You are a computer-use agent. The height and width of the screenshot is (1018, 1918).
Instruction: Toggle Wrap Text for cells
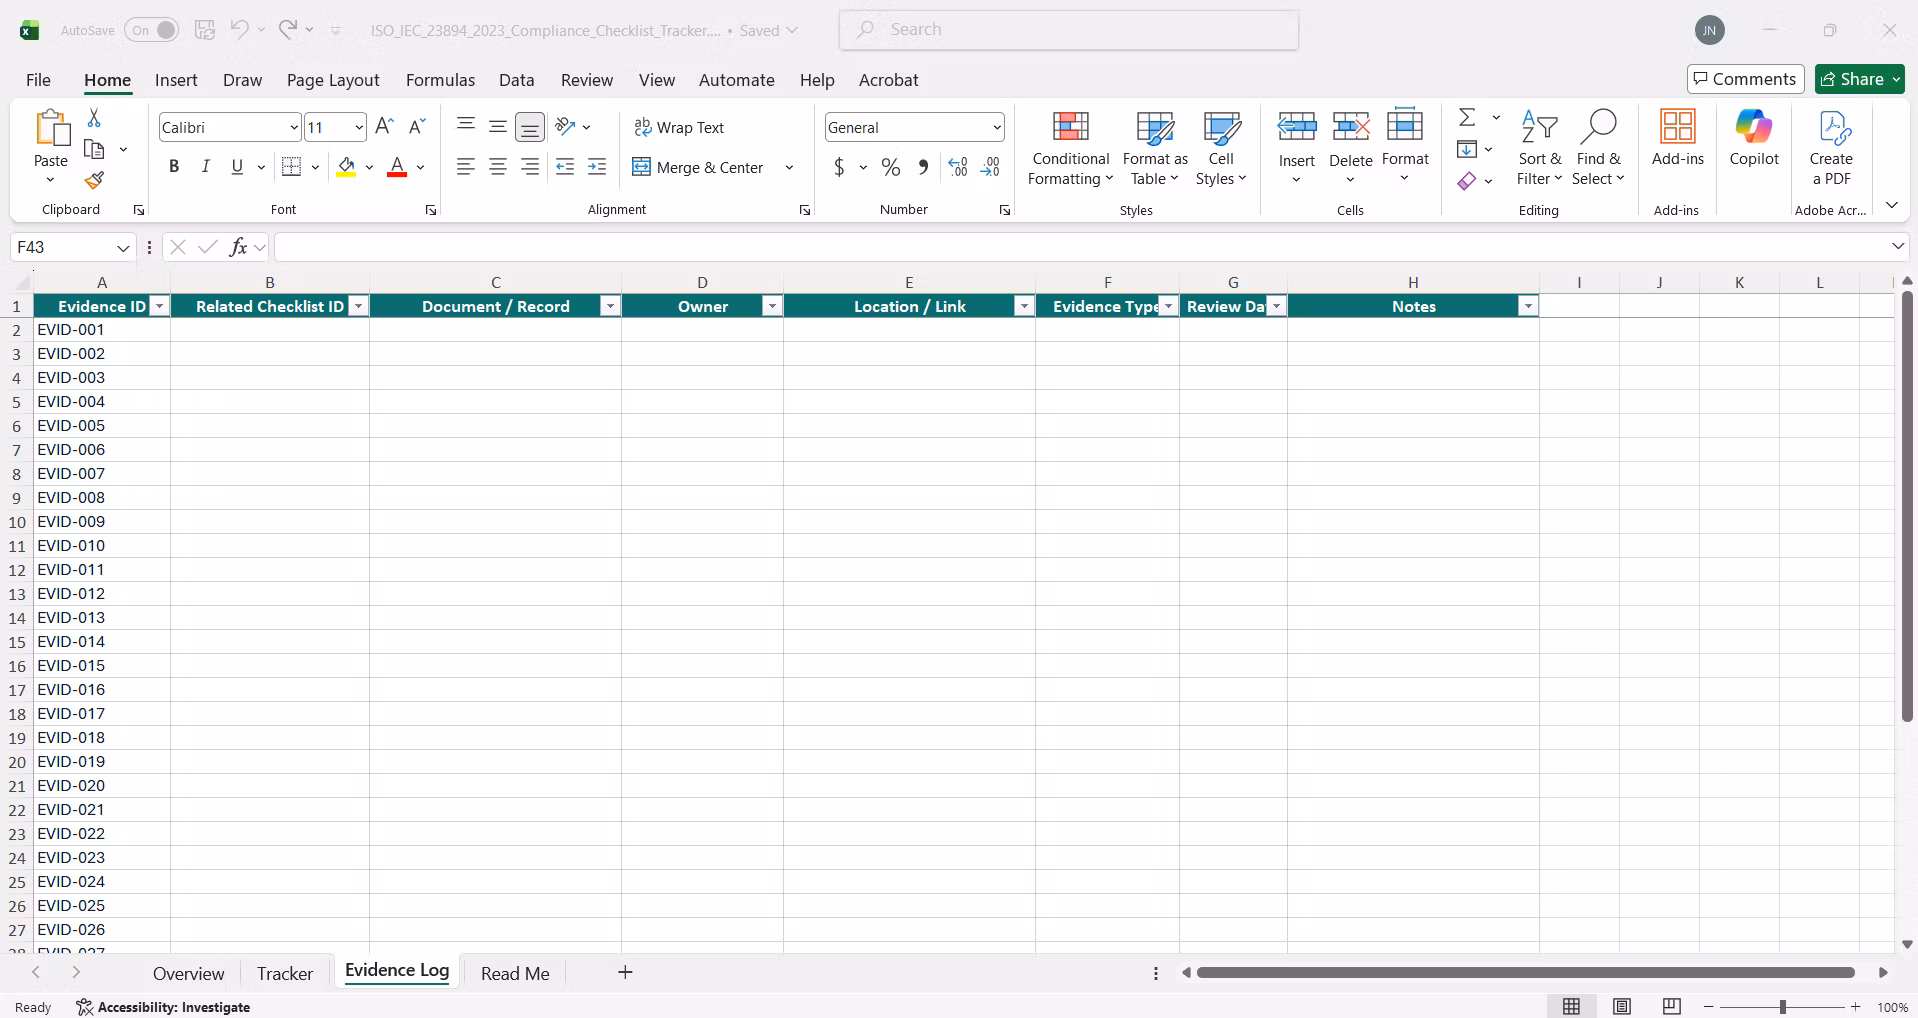click(x=679, y=127)
